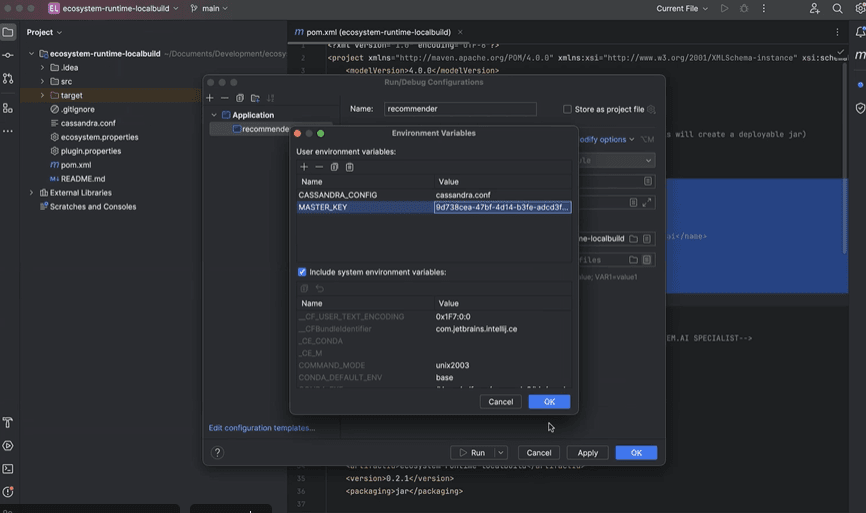This screenshot has height=513, width=866.
Task: Select cassandra.conf value cell
Action: tap(503, 194)
